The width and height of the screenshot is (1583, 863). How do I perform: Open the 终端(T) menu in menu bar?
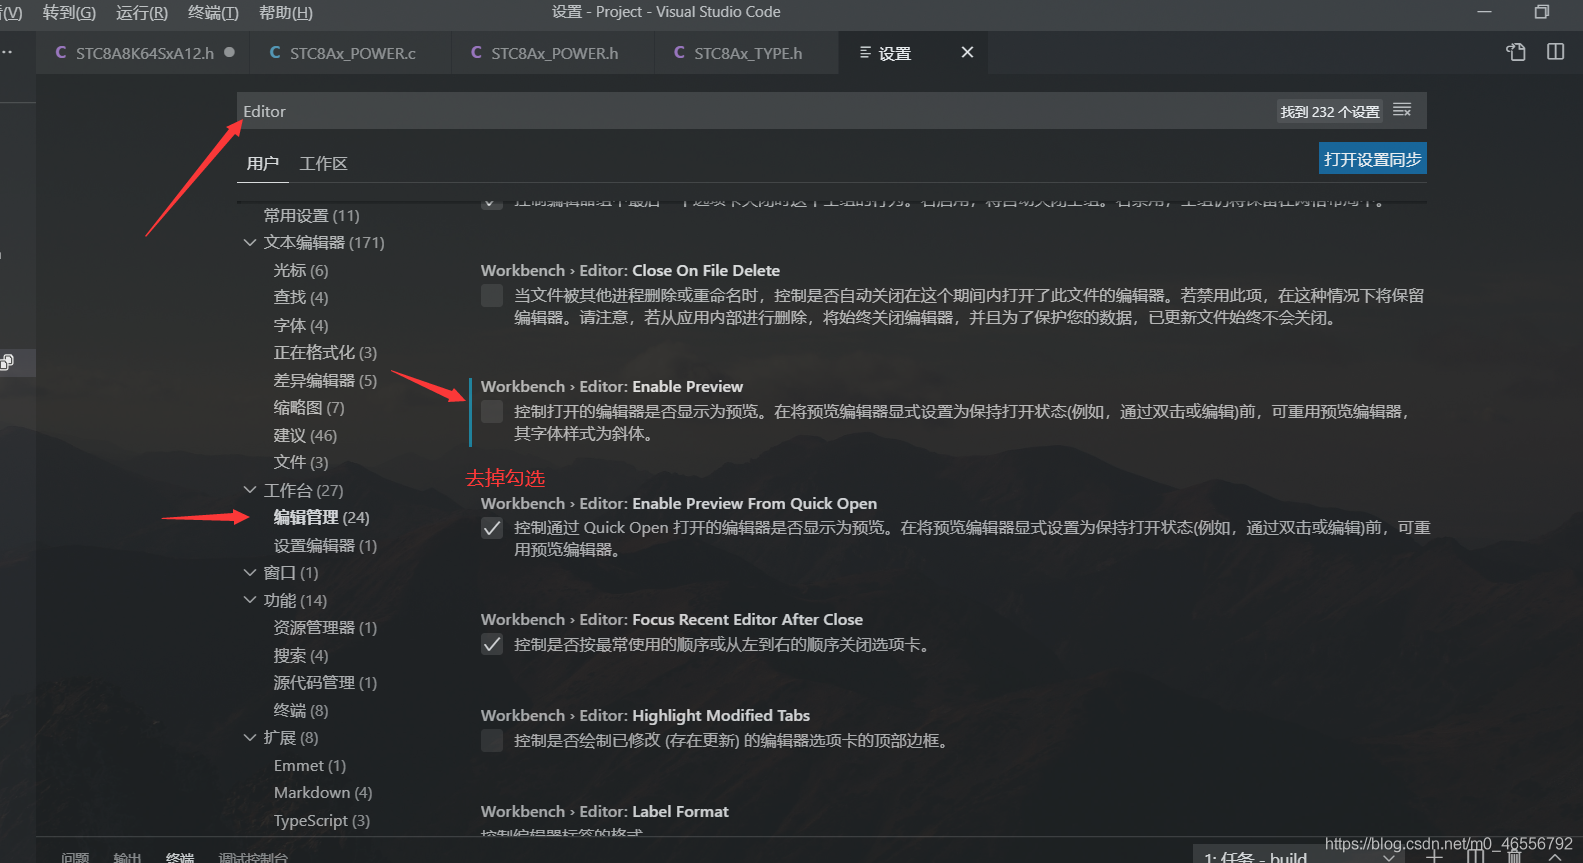[x=213, y=12]
